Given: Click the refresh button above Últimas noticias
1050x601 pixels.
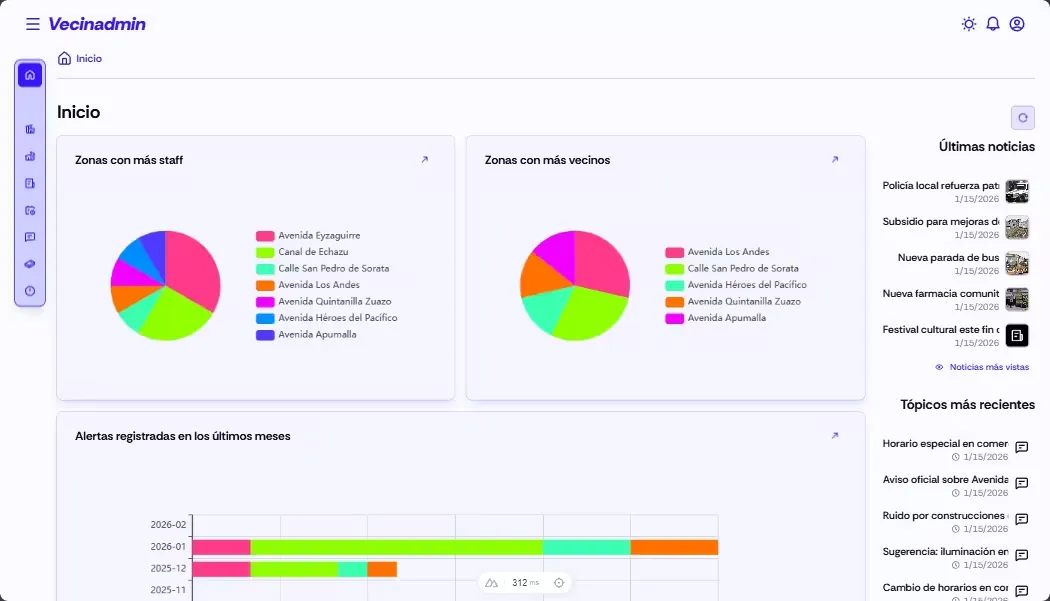Looking at the screenshot, I should pyautogui.click(x=1022, y=118).
